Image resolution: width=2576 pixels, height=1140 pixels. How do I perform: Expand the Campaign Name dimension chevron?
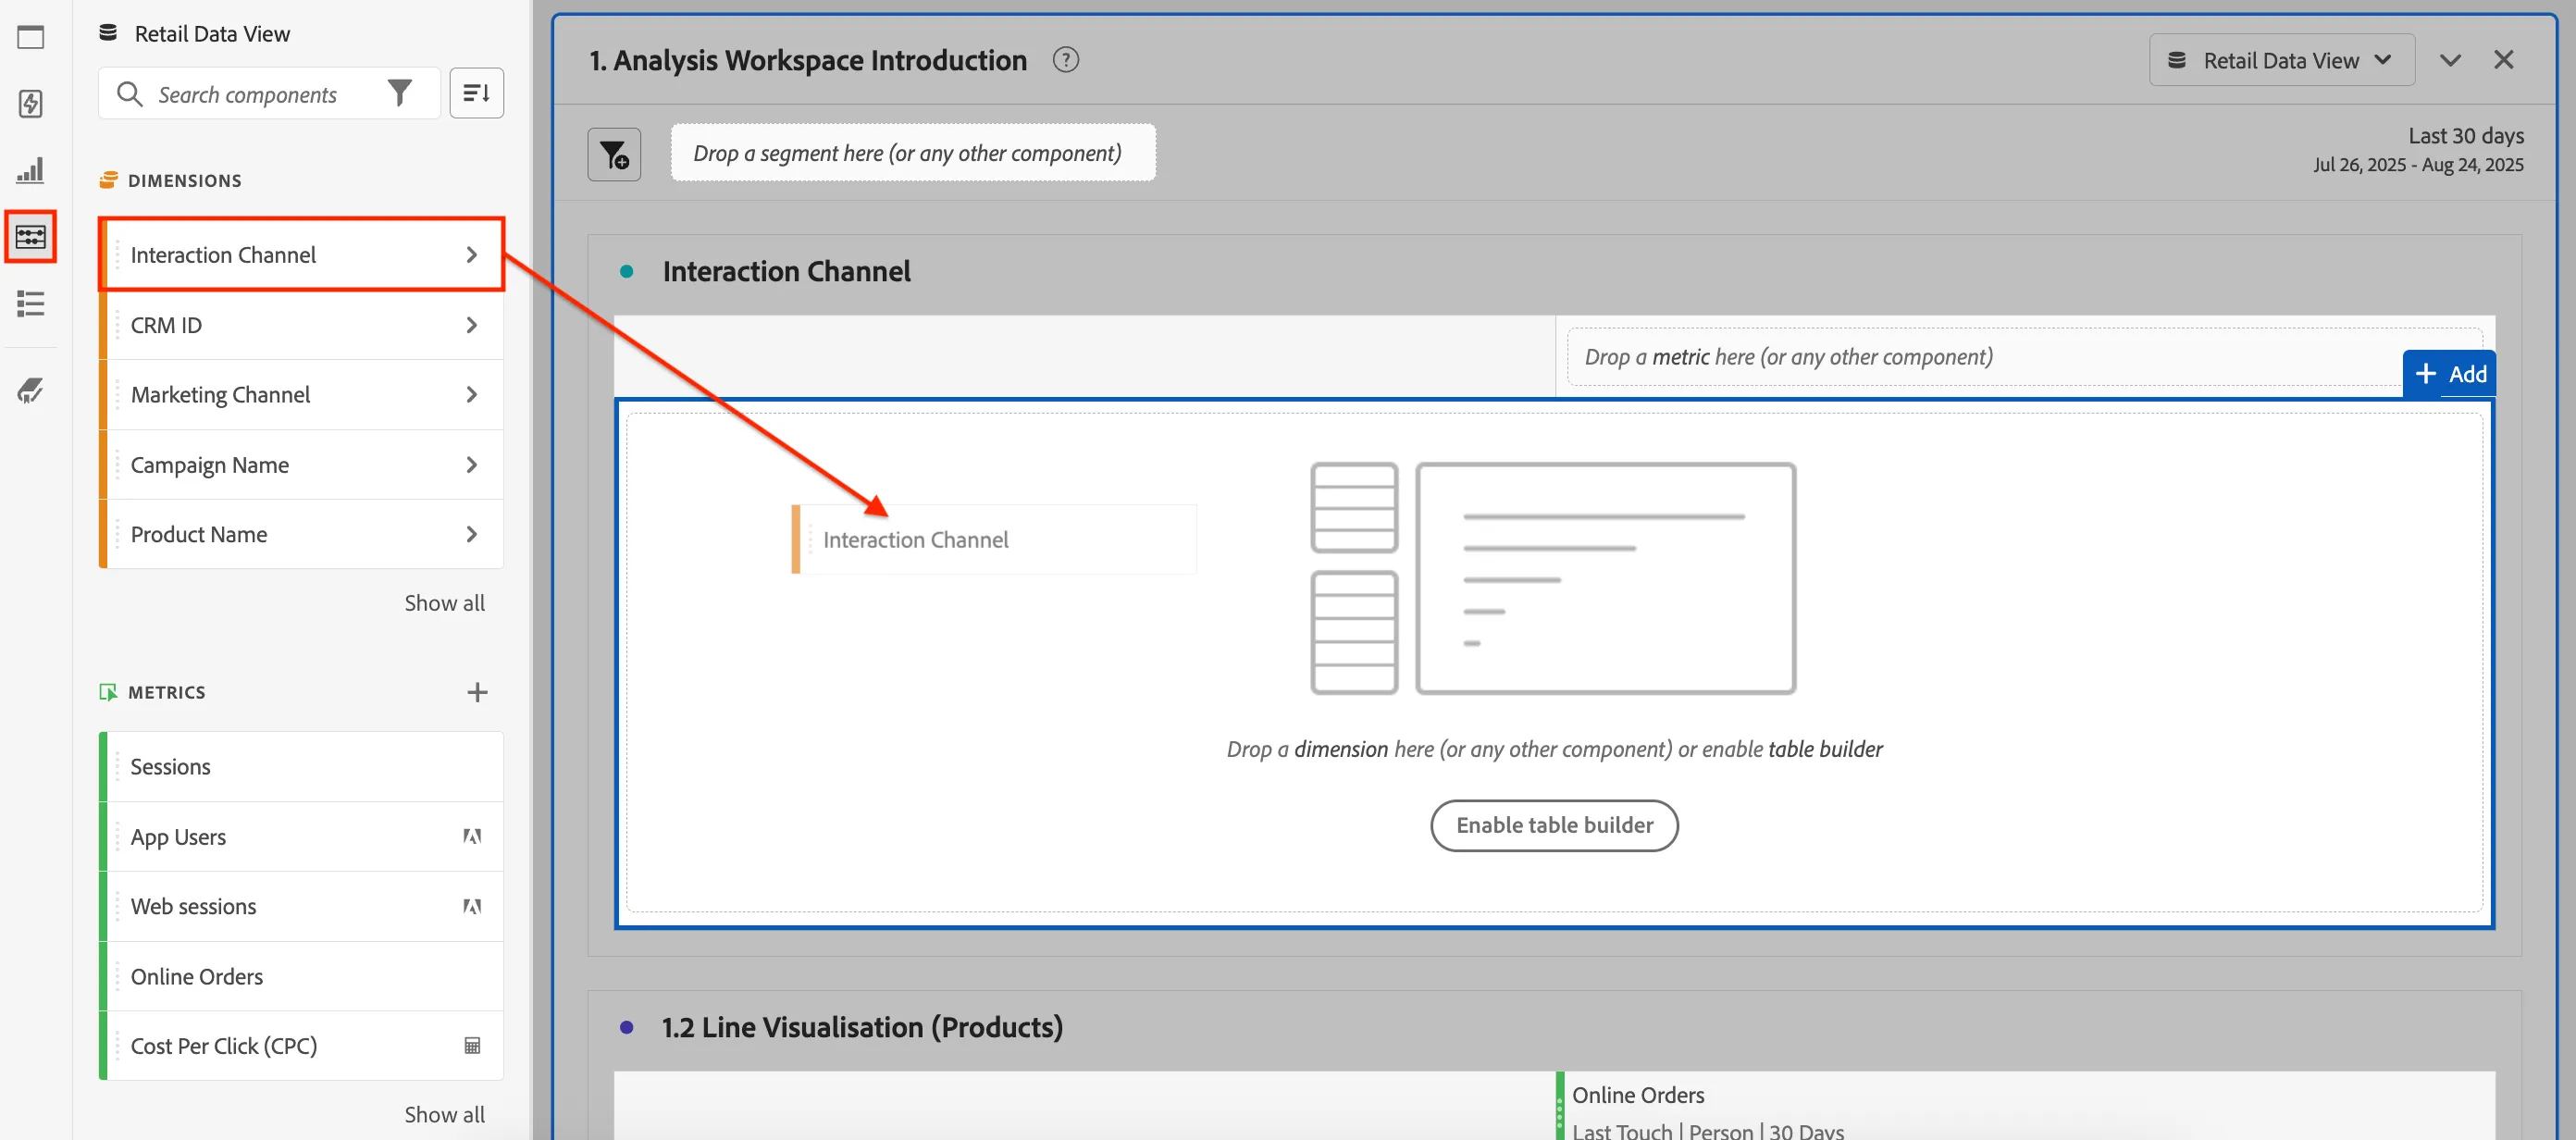[x=472, y=465]
